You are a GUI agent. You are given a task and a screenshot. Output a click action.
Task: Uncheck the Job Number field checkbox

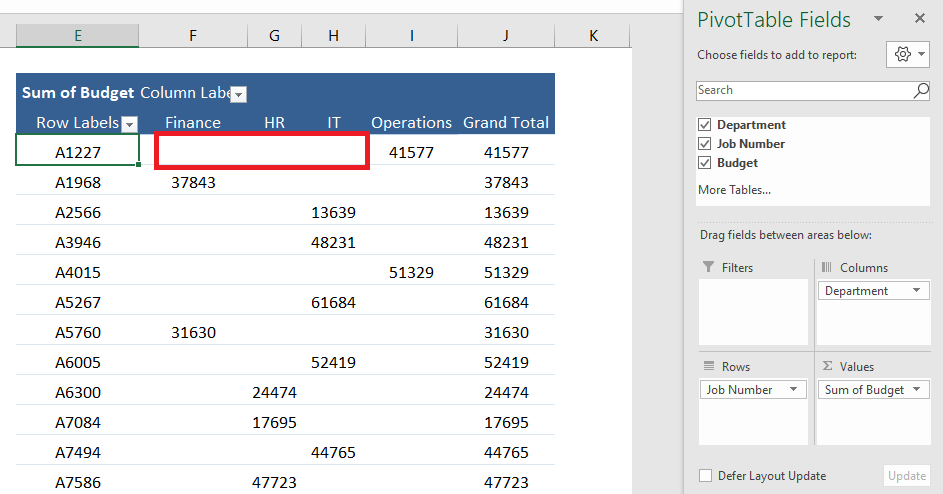pyautogui.click(x=705, y=144)
